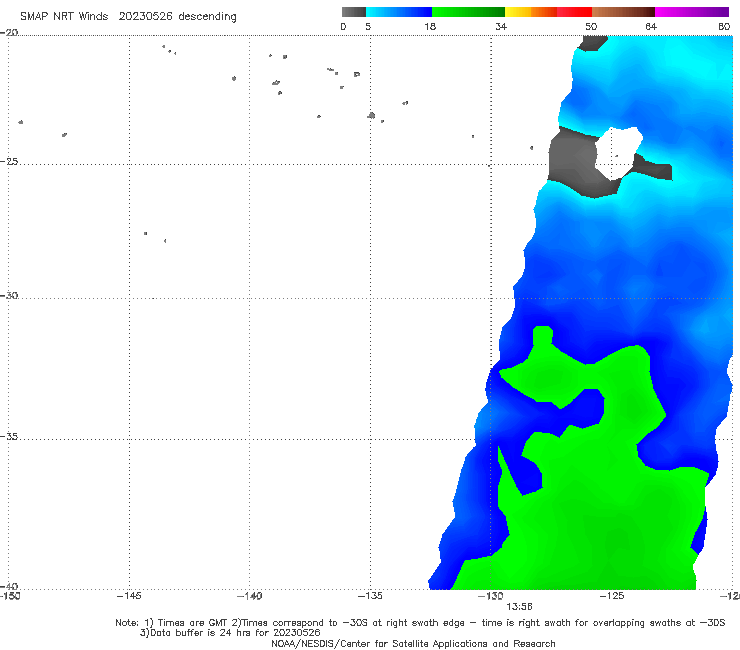Viewport: 740px width, 650px height.
Task: Click the colorbar label '34'
Action: pyautogui.click(x=501, y=27)
